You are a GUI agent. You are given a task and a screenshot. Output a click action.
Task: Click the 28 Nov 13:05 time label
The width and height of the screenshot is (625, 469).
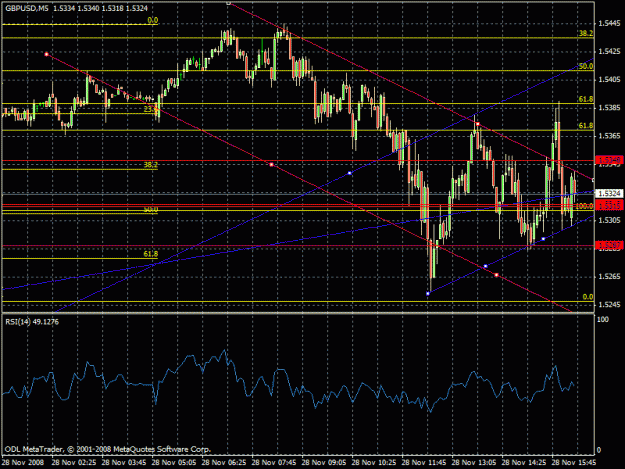[474, 463]
